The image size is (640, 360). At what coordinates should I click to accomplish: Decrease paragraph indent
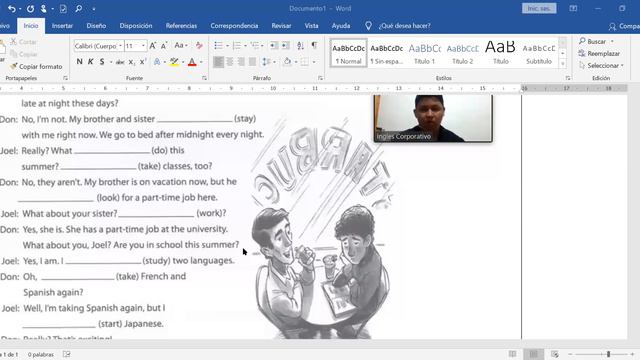point(274,46)
